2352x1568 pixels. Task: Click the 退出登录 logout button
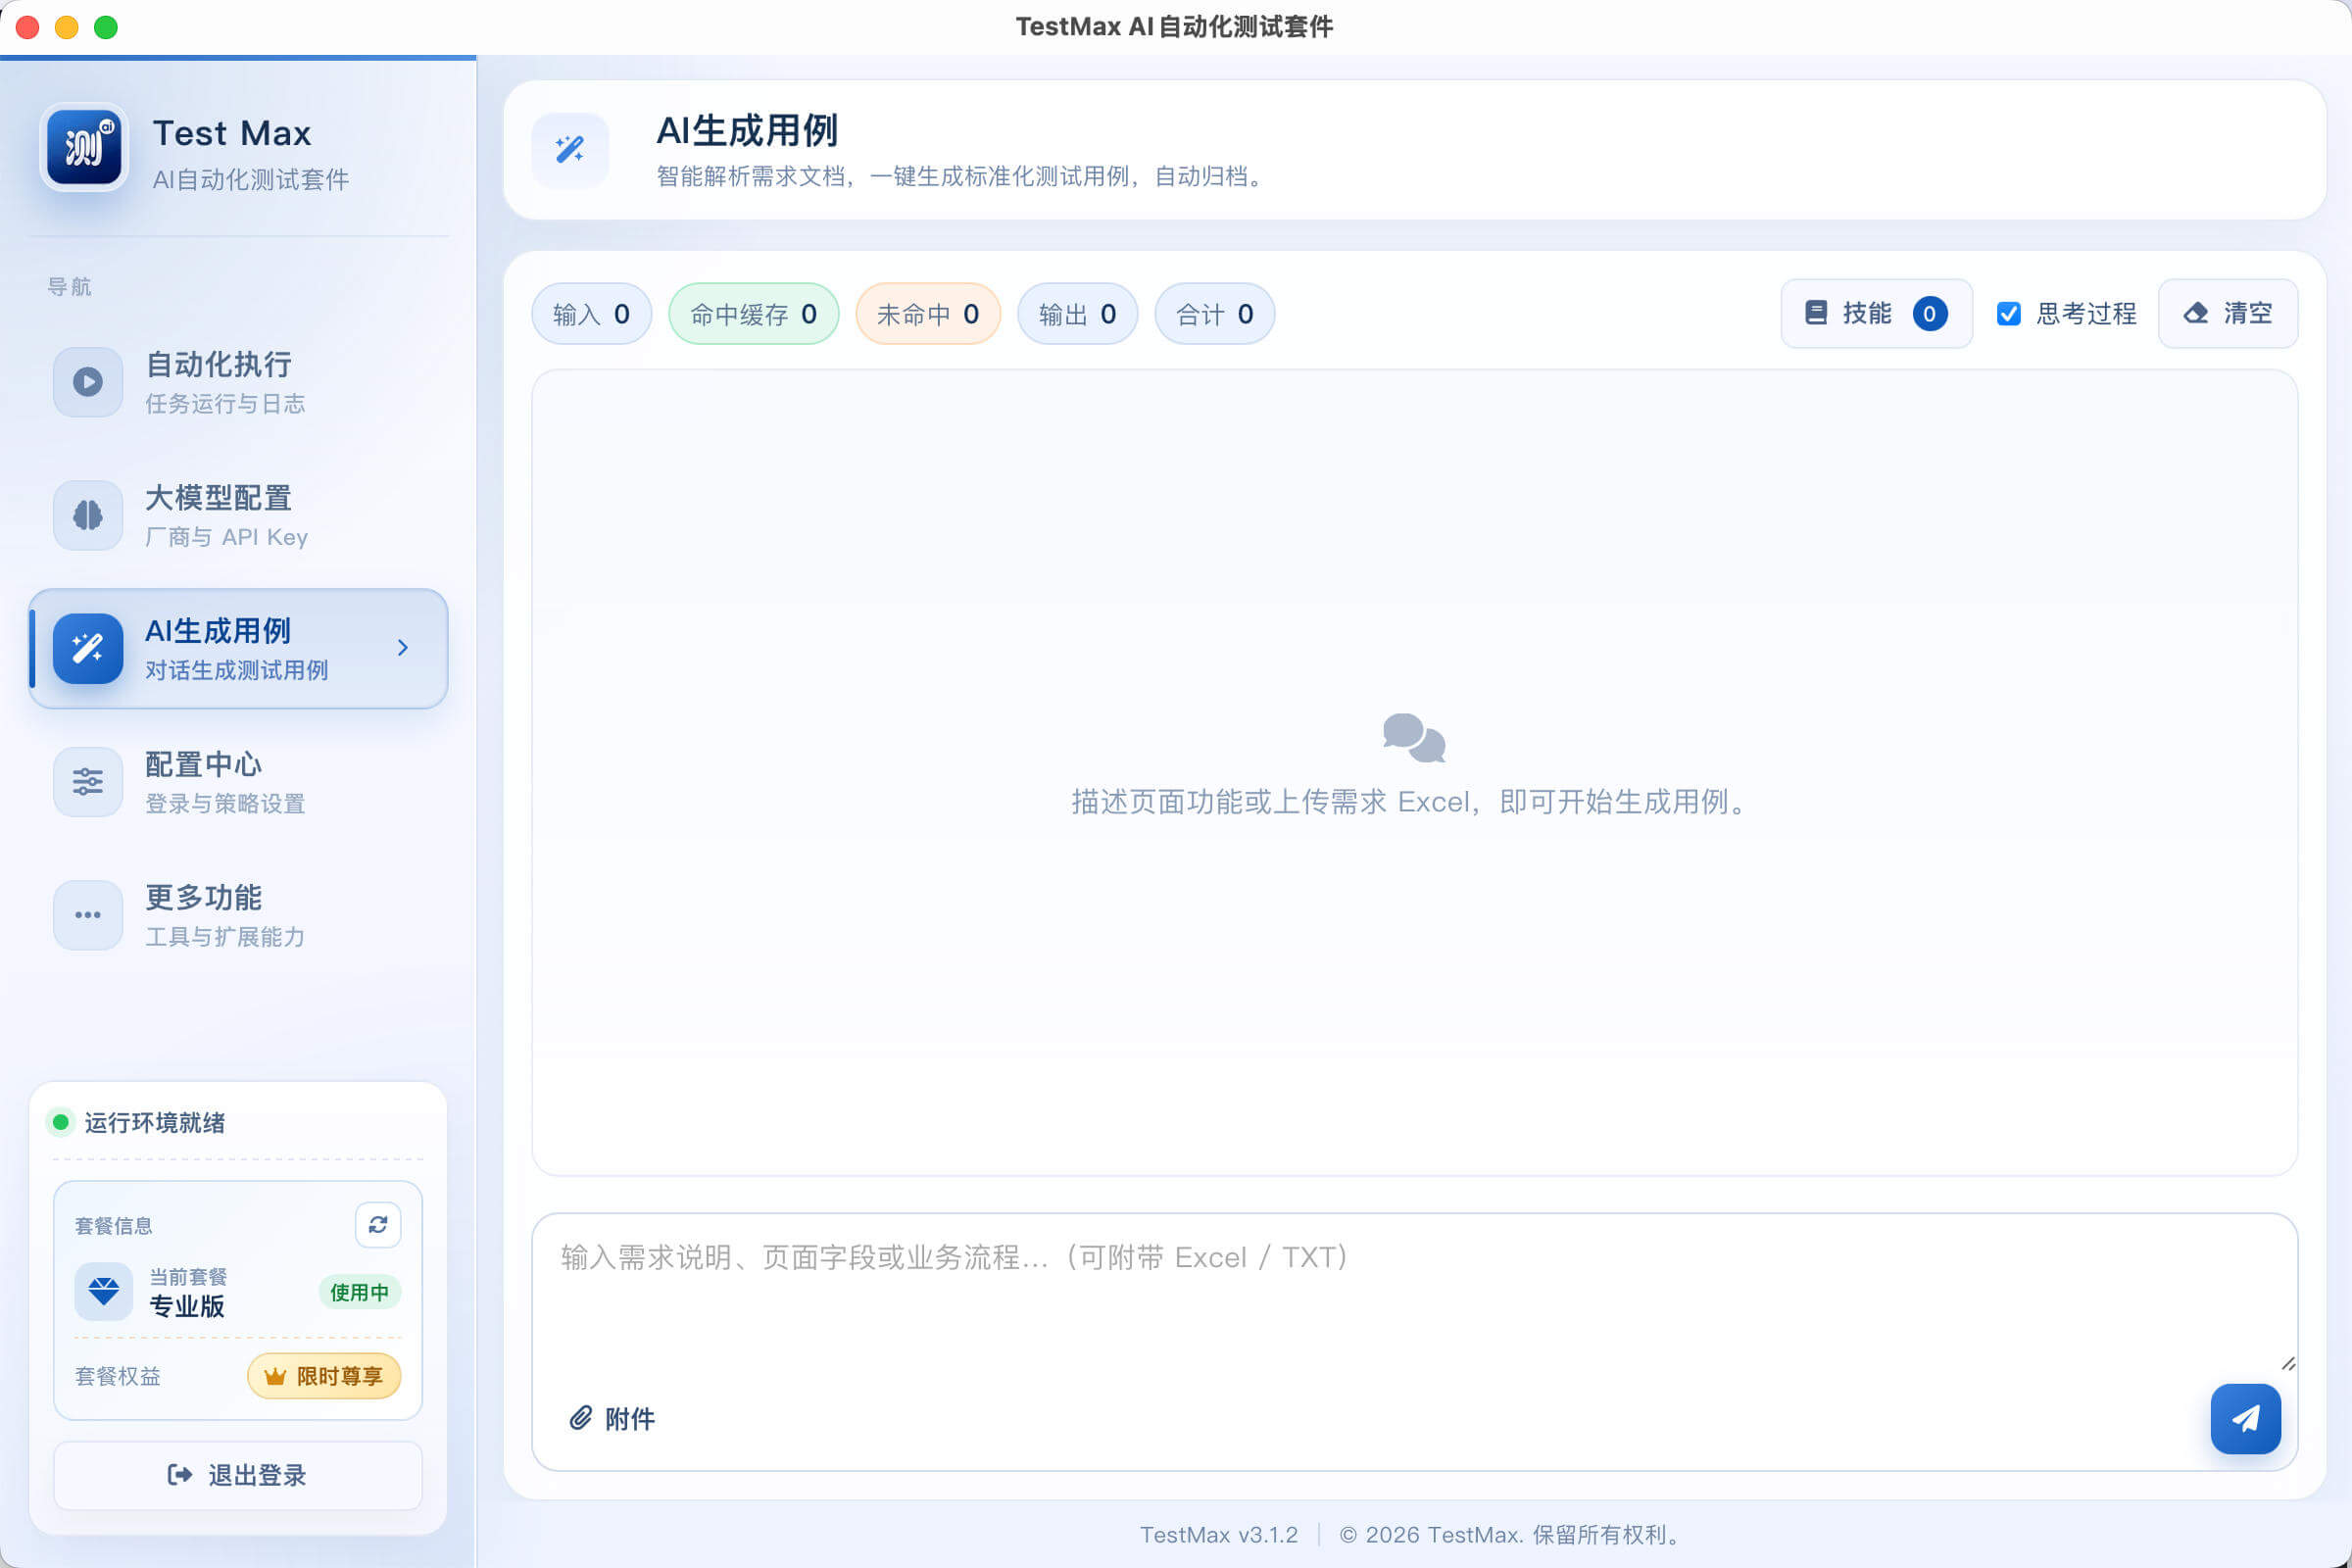click(238, 1475)
